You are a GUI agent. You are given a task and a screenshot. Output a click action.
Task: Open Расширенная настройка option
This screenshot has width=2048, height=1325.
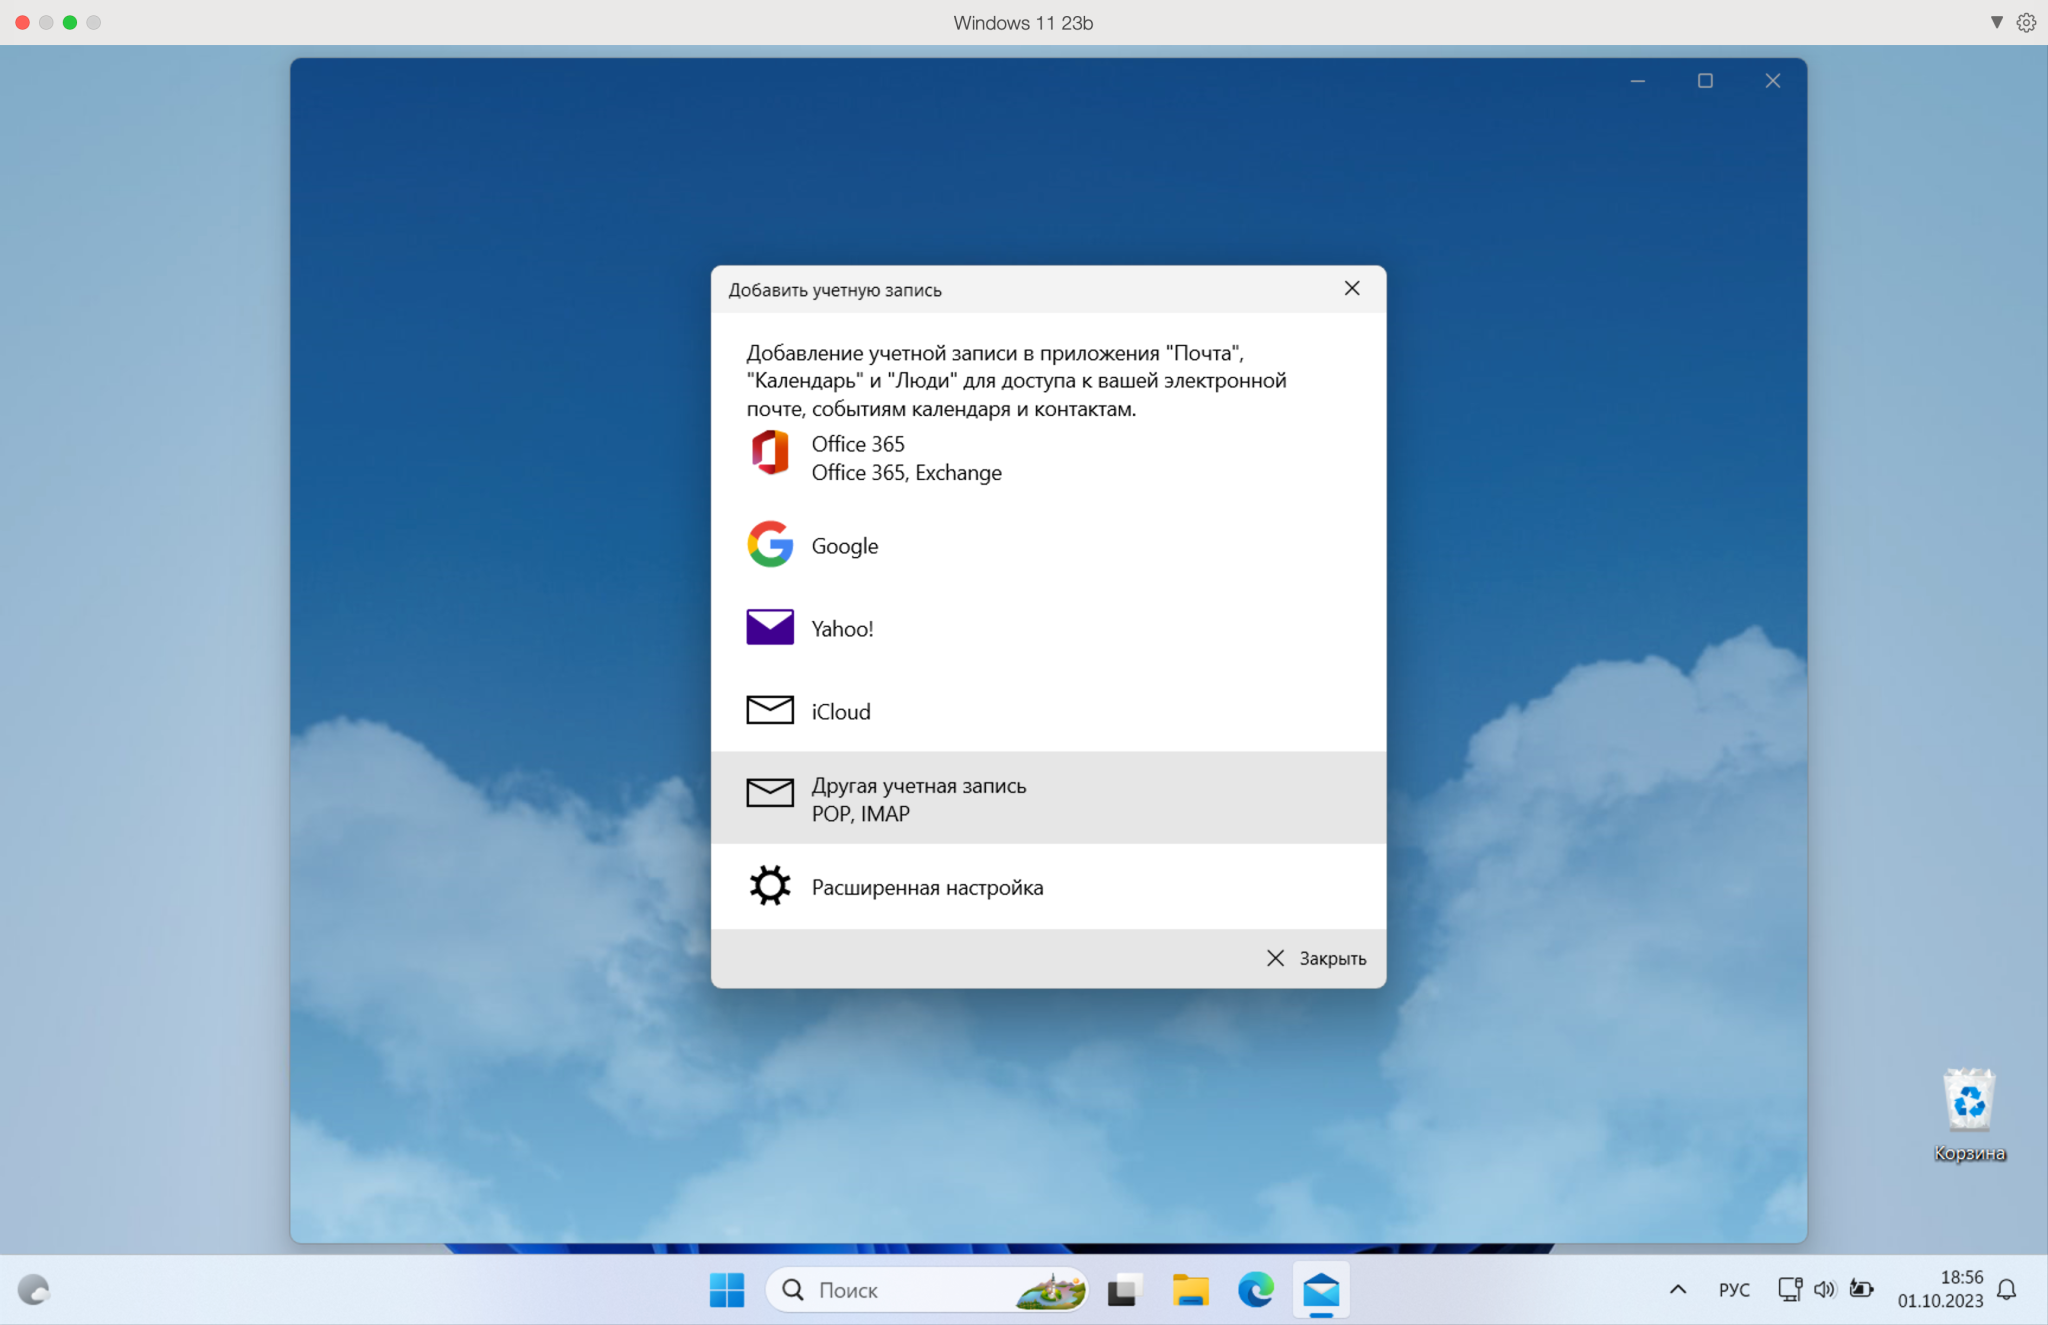1048,887
